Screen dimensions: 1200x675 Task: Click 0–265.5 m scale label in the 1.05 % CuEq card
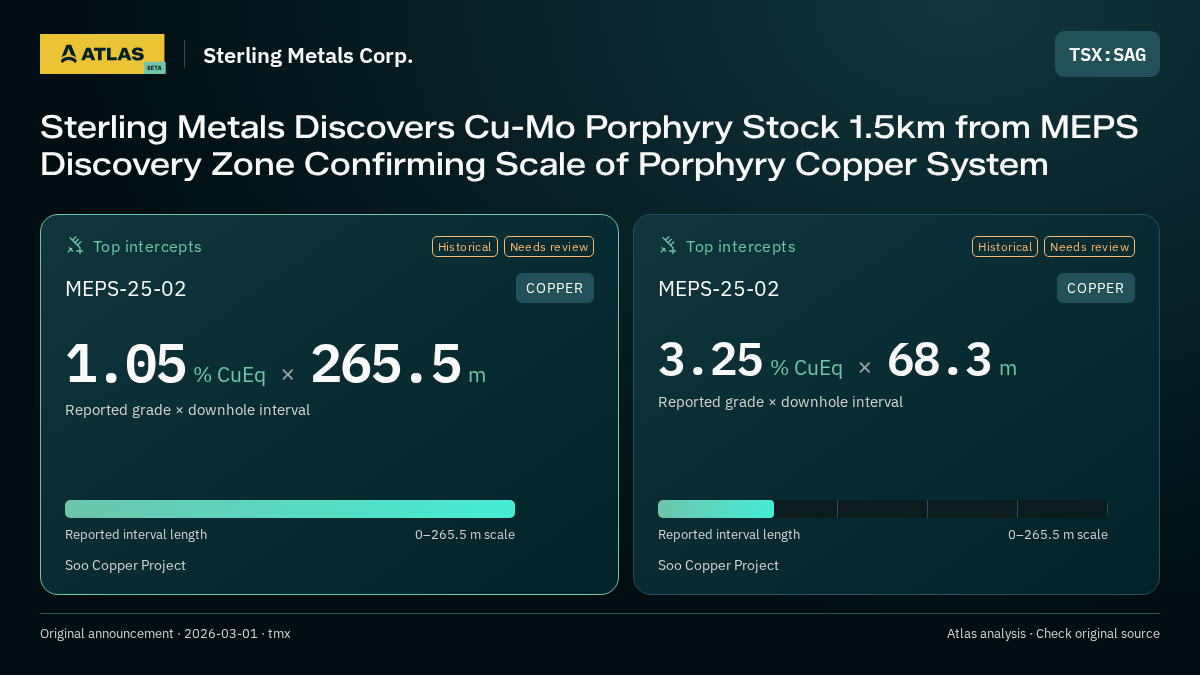pos(465,534)
